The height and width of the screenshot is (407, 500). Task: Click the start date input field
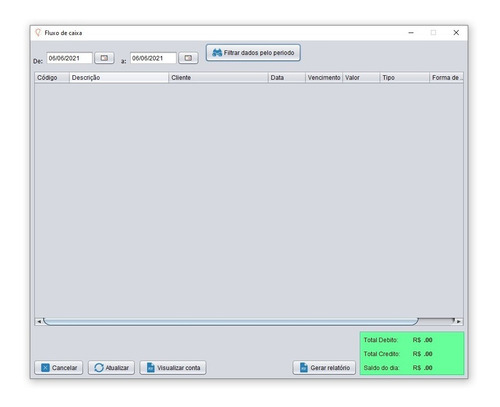click(69, 58)
